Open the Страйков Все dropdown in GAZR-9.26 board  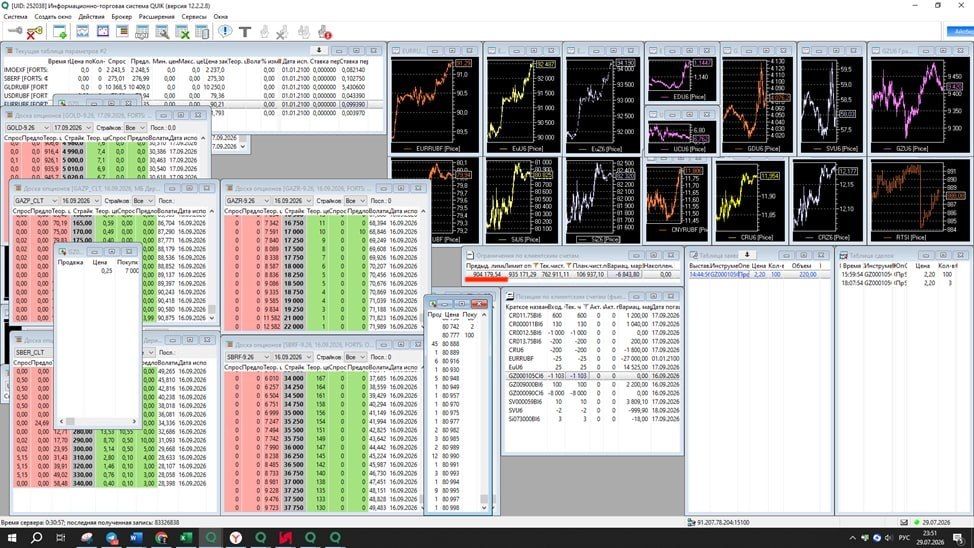point(355,201)
